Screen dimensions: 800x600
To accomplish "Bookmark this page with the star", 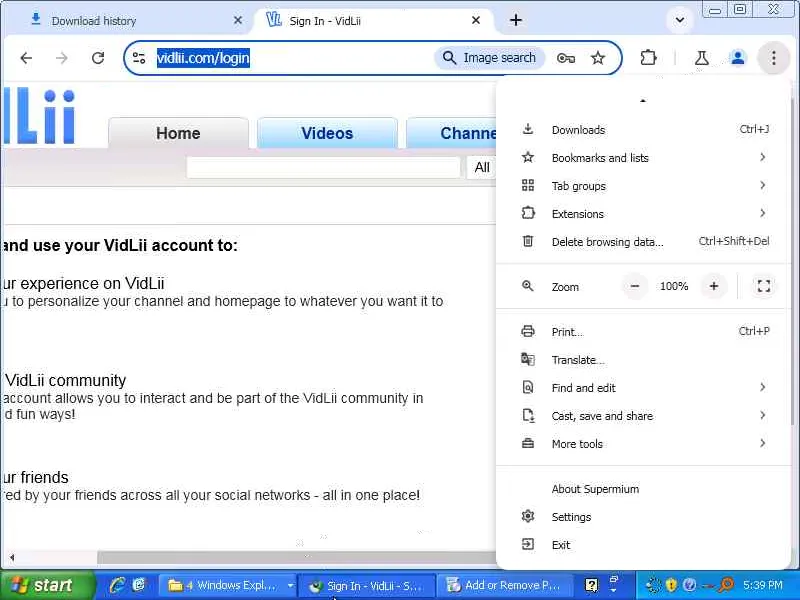I will point(598,58).
